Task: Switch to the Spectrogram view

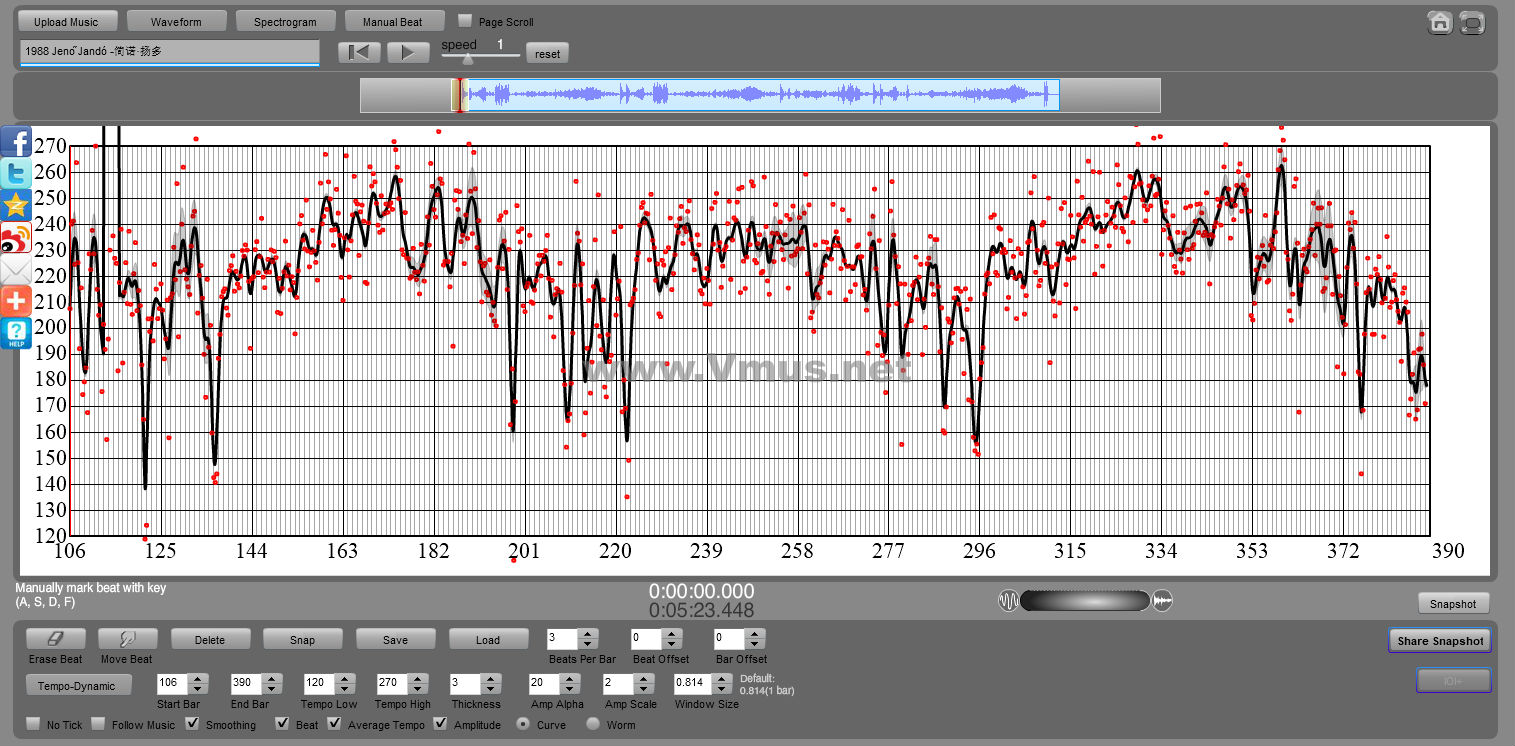Action: 285,21
